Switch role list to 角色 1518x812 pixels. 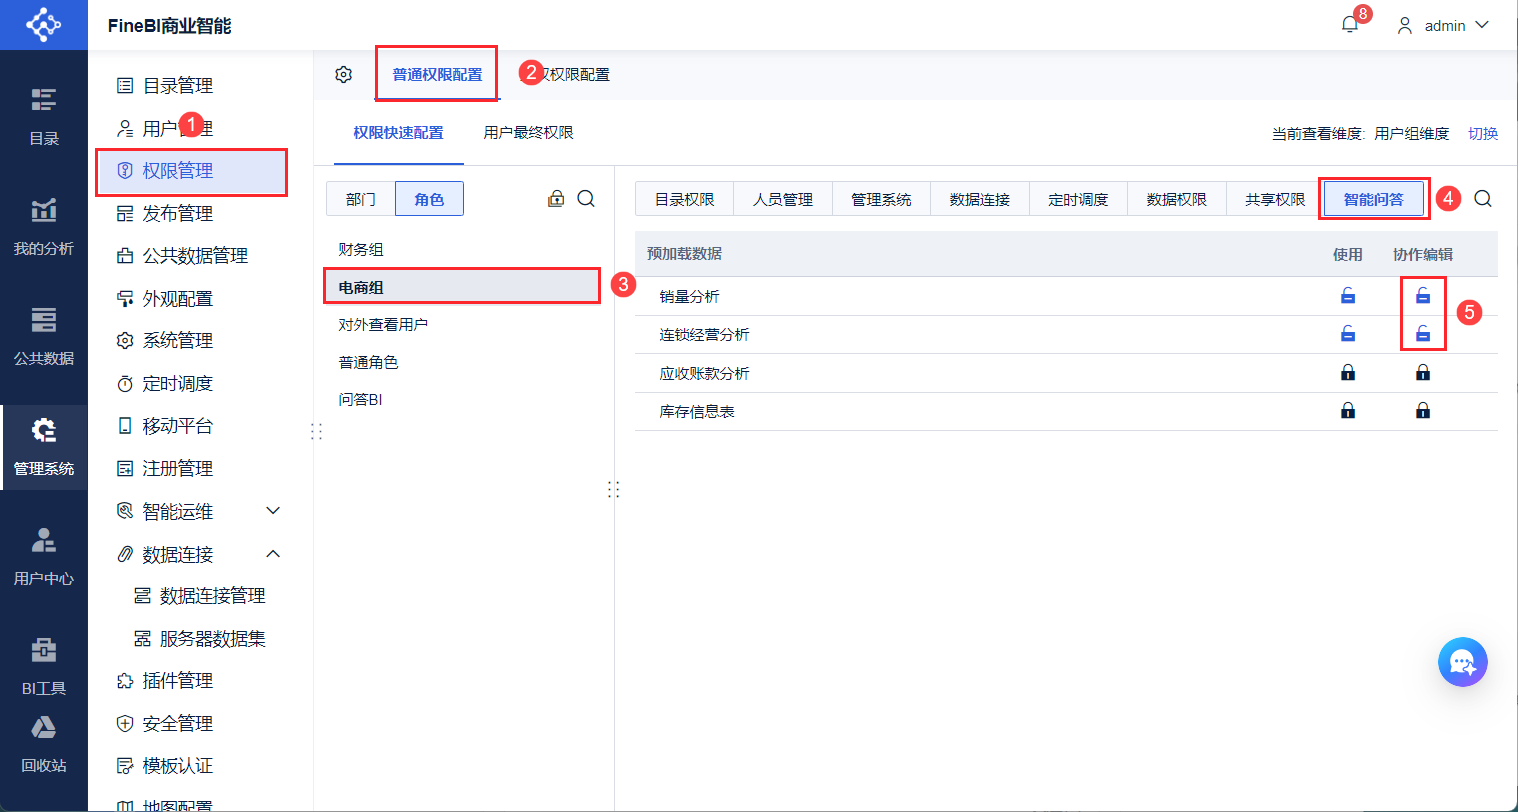pos(429,199)
